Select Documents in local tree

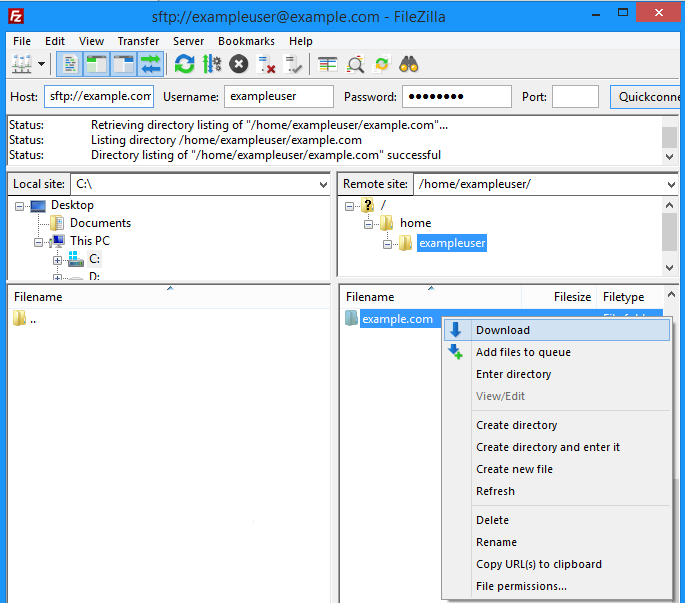click(x=100, y=223)
